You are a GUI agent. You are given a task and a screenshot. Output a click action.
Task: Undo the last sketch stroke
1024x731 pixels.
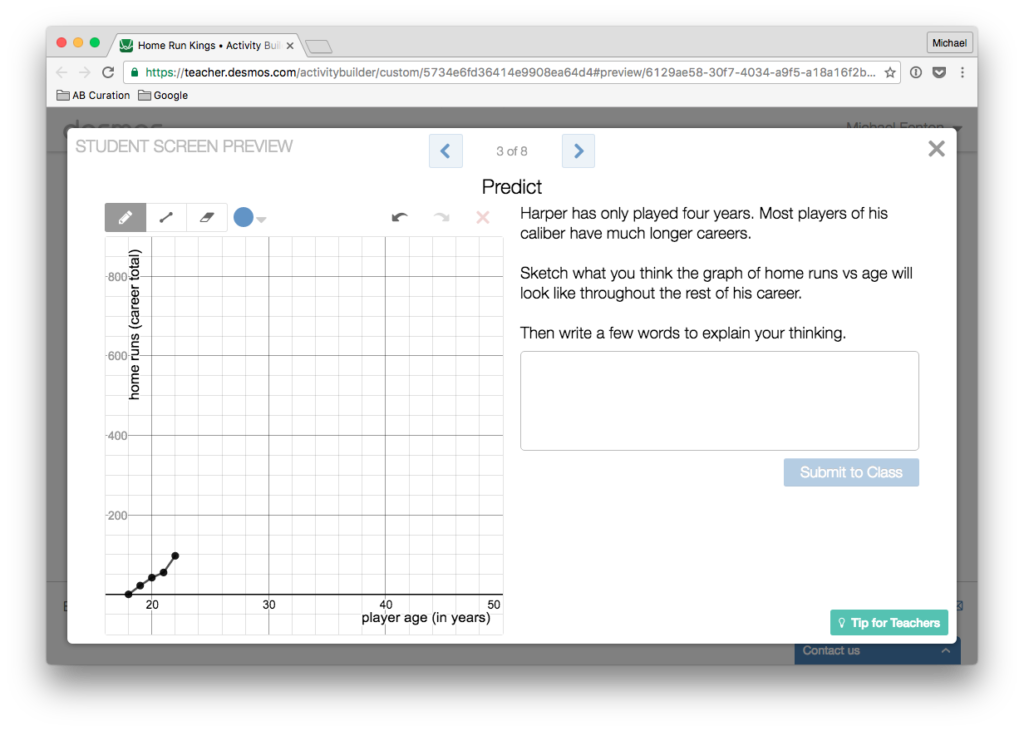400,218
